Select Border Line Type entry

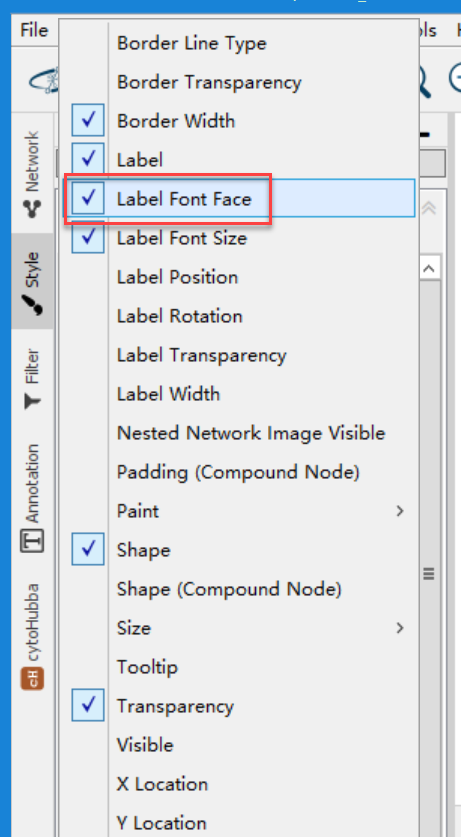(192, 43)
